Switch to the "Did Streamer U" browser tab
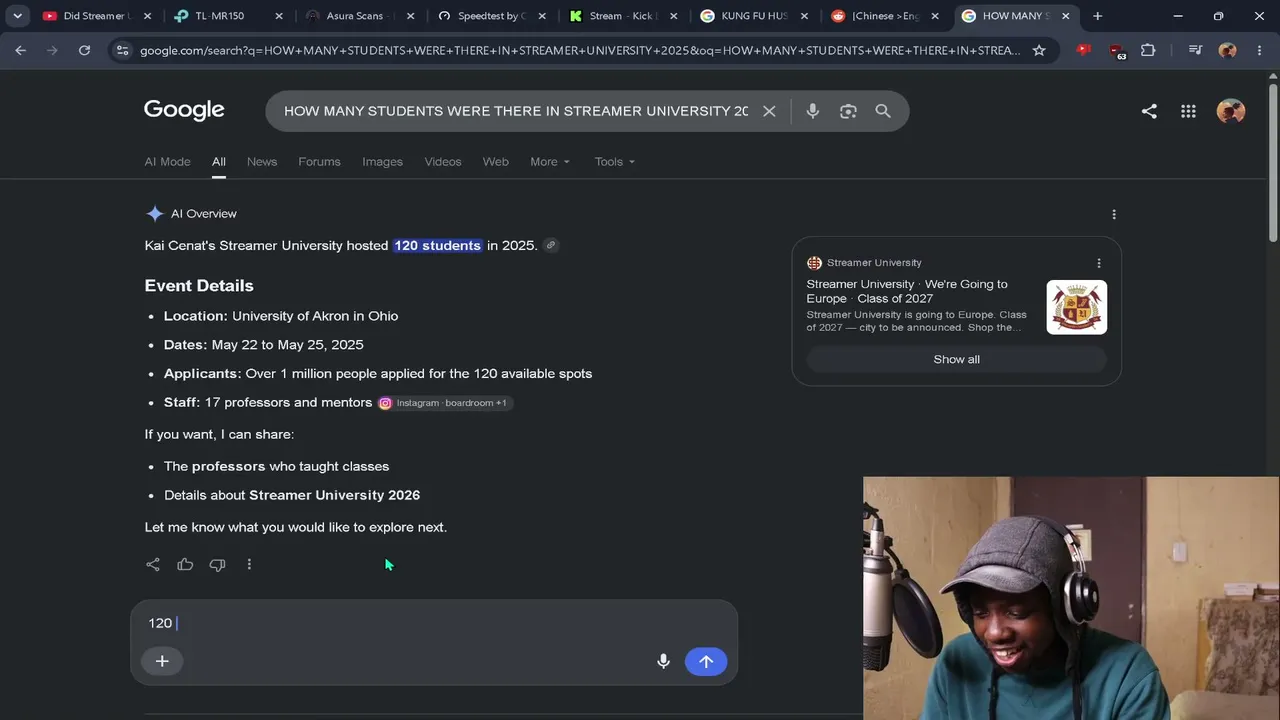The height and width of the screenshot is (720, 1280). [x=96, y=16]
